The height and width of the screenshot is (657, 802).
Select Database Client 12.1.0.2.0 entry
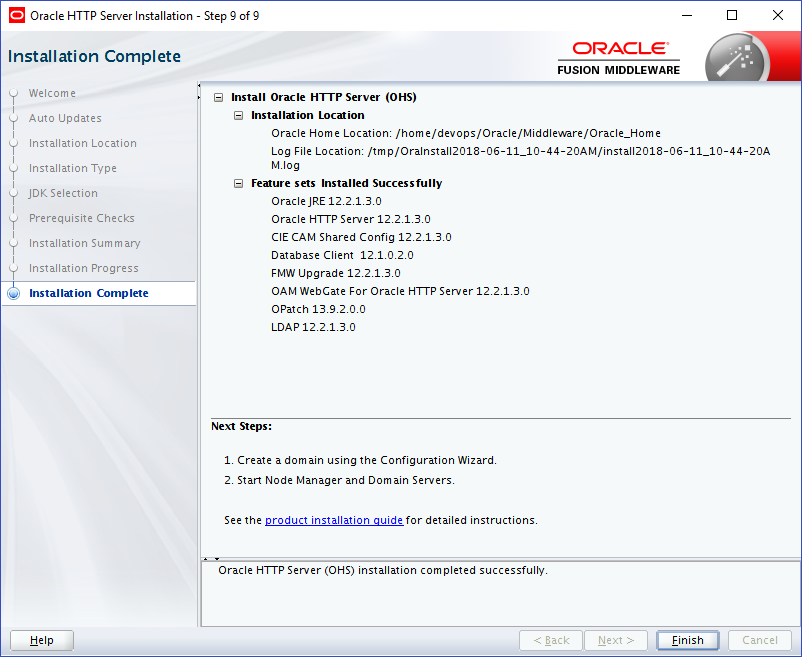[x=342, y=255]
